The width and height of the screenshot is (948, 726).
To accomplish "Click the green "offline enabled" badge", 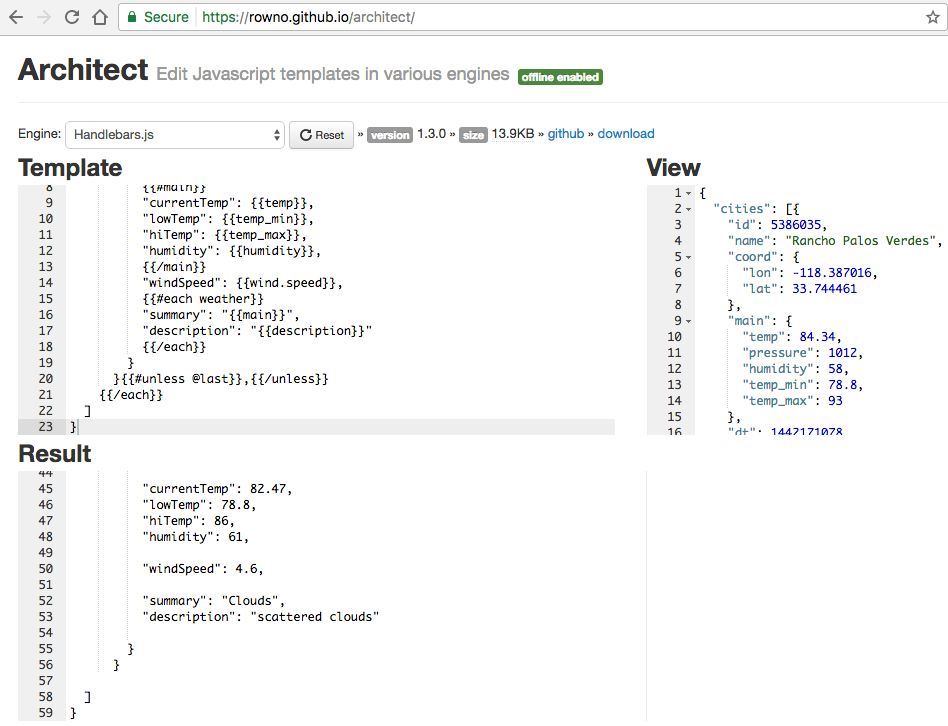I will point(560,76).
